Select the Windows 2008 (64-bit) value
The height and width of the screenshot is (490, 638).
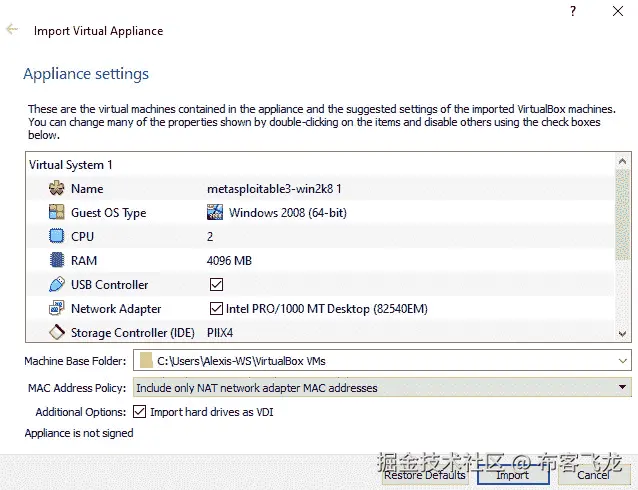tap(288, 212)
